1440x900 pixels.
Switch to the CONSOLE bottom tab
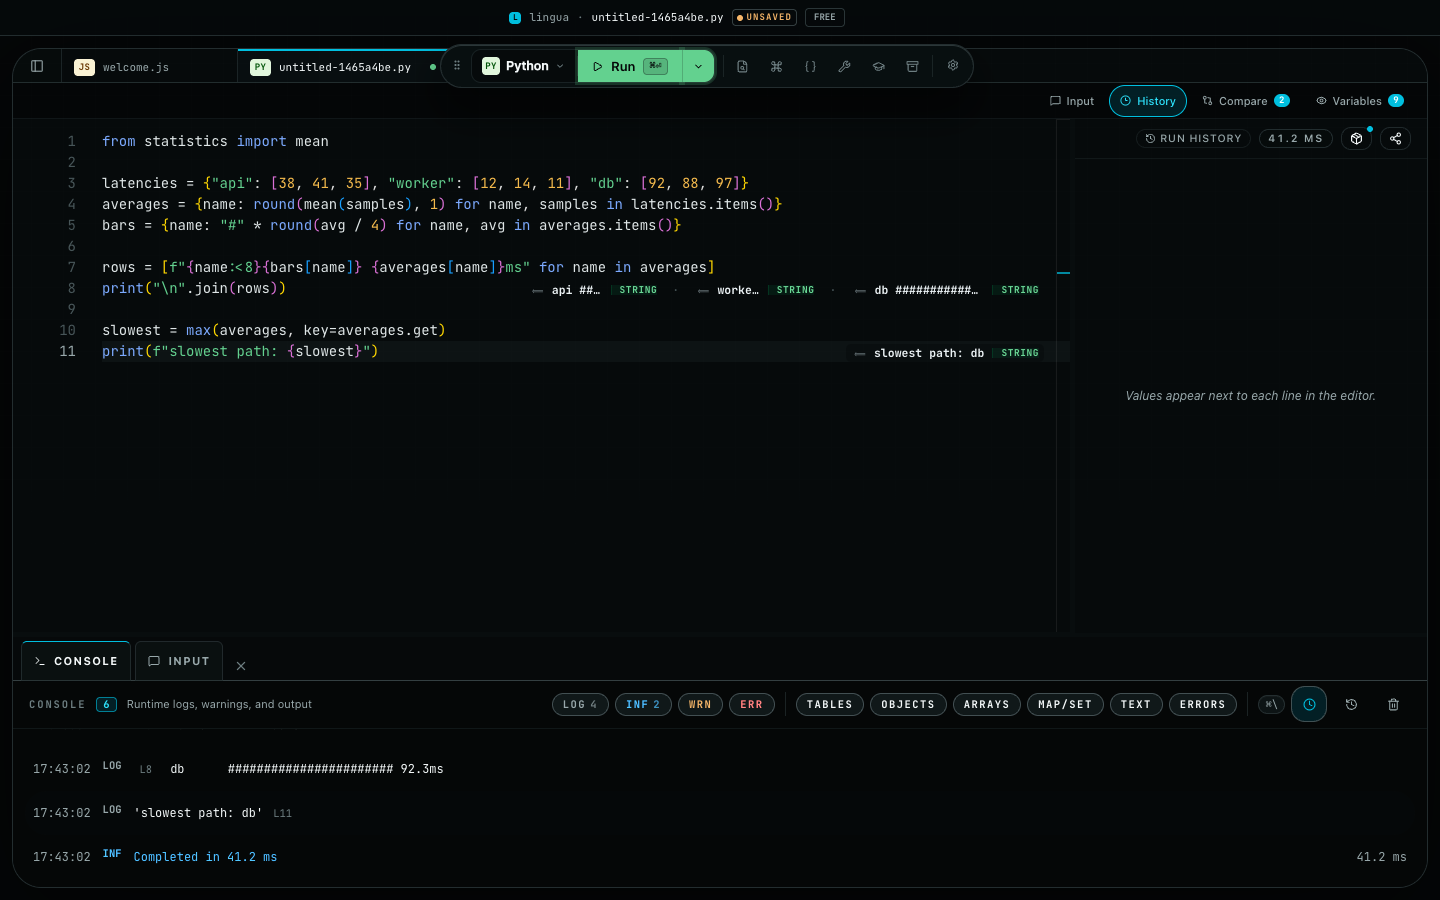point(76,661)
